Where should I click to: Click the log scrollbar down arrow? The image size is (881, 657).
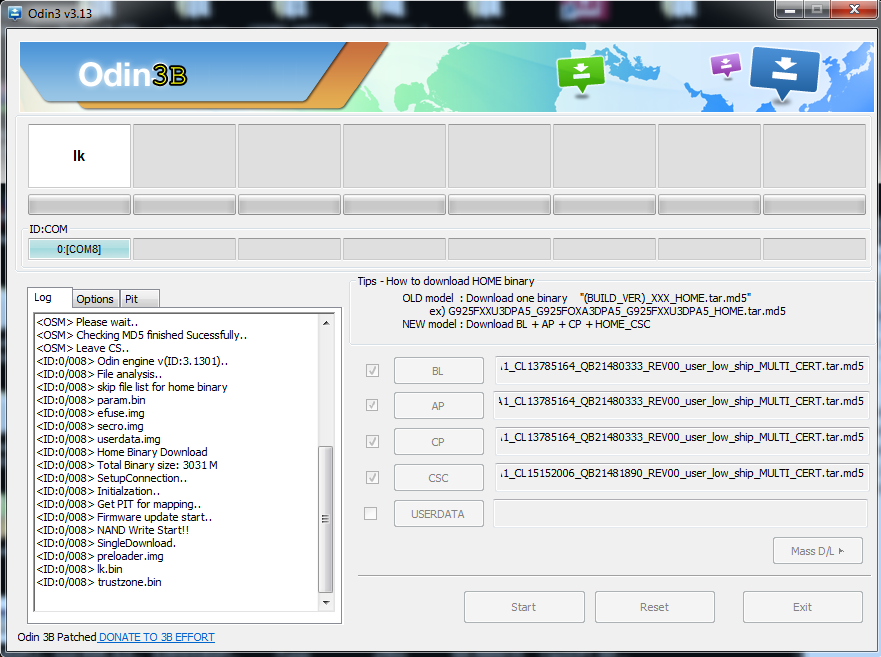tap(326, 602)
